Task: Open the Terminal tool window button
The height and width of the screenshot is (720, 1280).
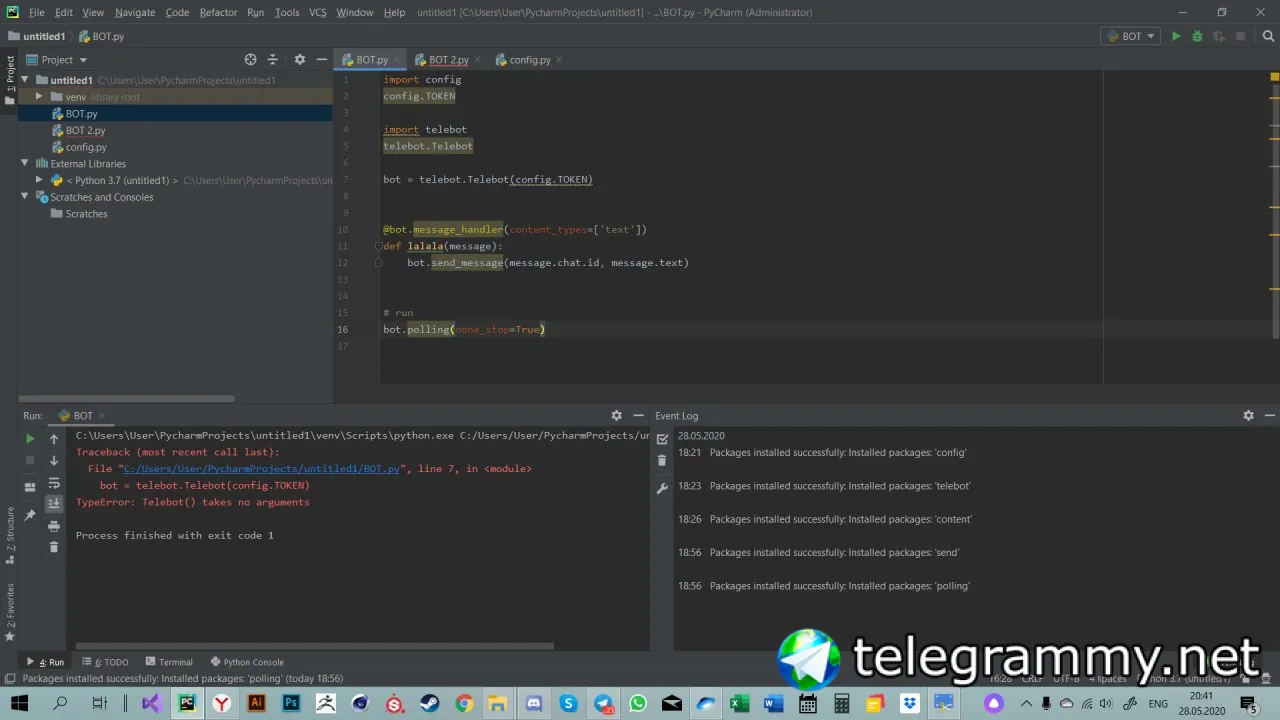Action: [169, 662]
